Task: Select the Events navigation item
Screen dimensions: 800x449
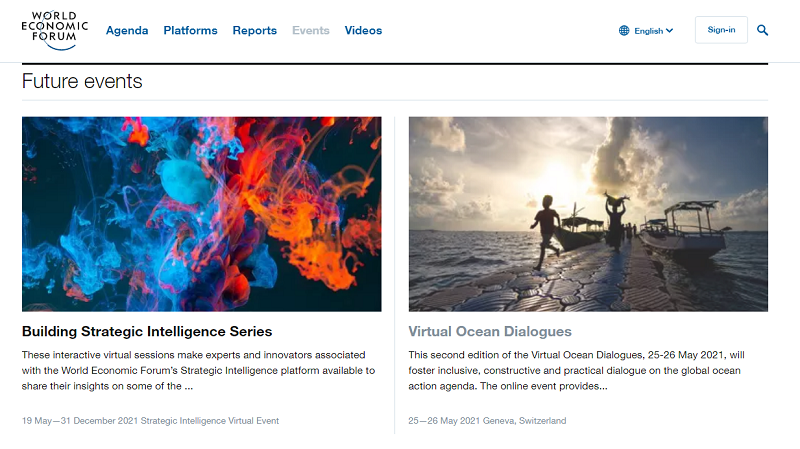Action: 310,30
